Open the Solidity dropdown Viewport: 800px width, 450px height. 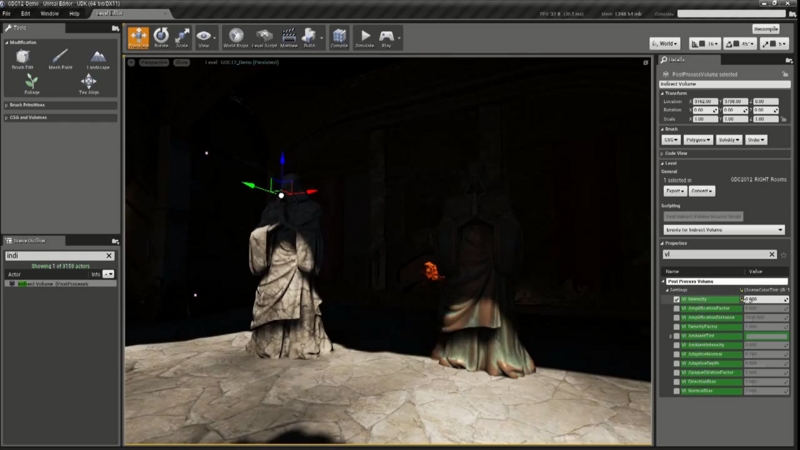pyautogui.click(x=729, y=140)
